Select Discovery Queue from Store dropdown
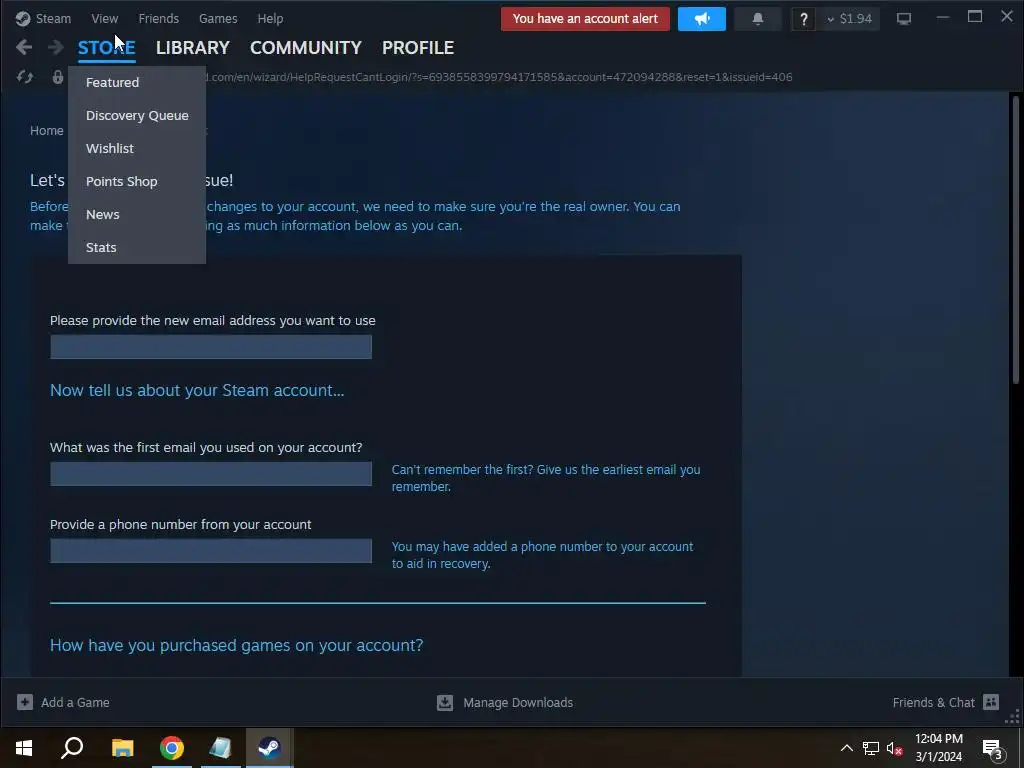 [137, 116]
